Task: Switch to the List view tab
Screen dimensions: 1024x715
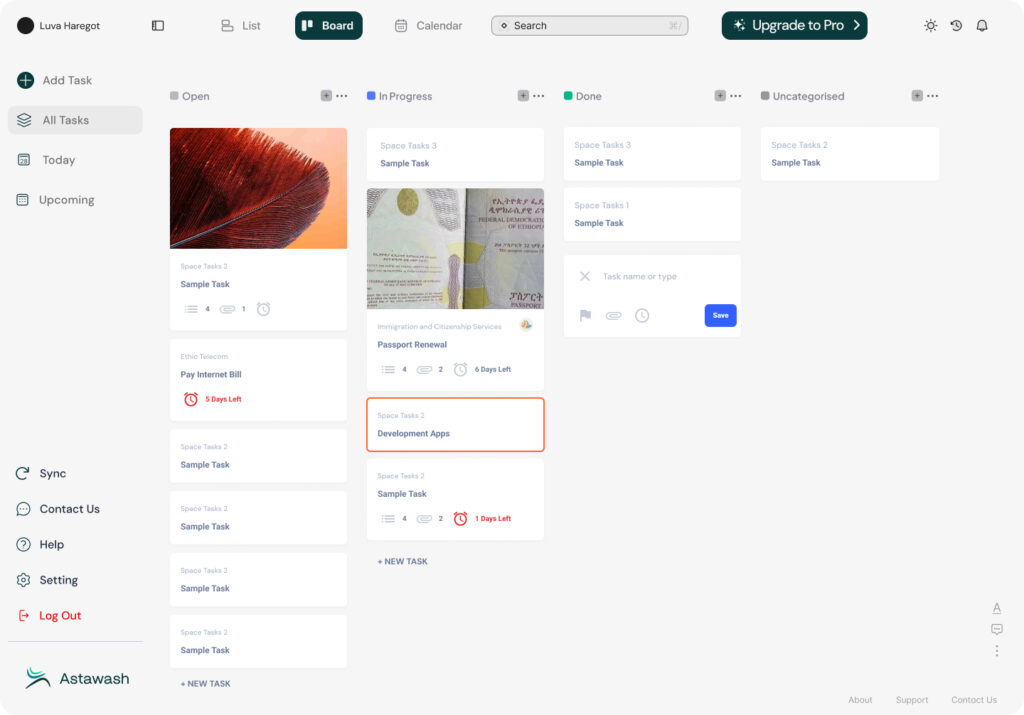Action: [x=241, y=26]
